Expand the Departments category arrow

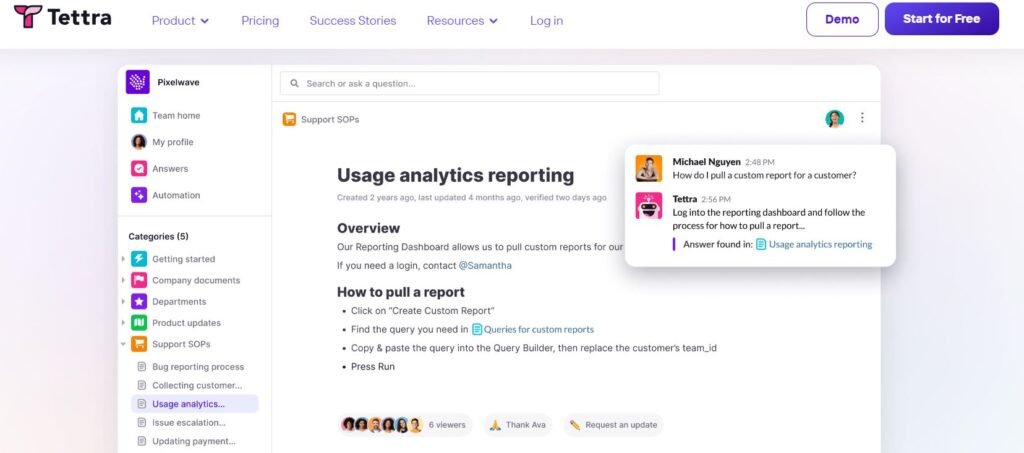(123, 302)
